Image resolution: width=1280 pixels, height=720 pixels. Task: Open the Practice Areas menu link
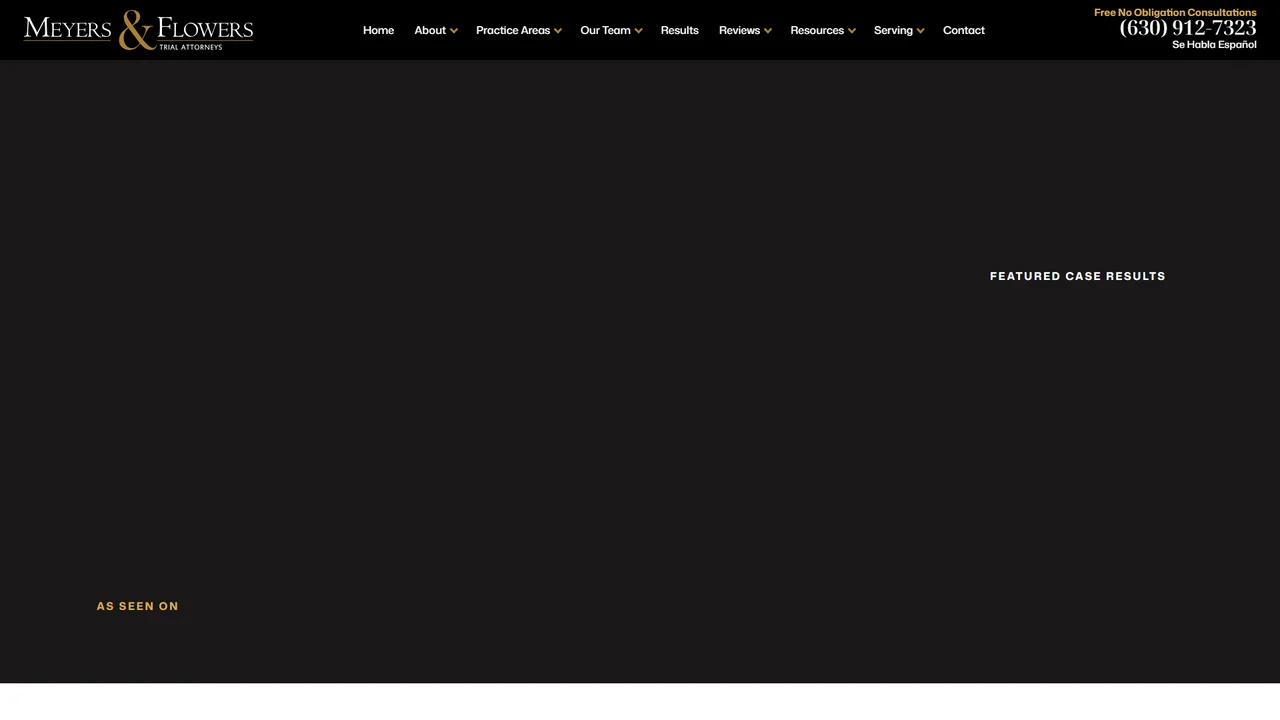point(513,30)
